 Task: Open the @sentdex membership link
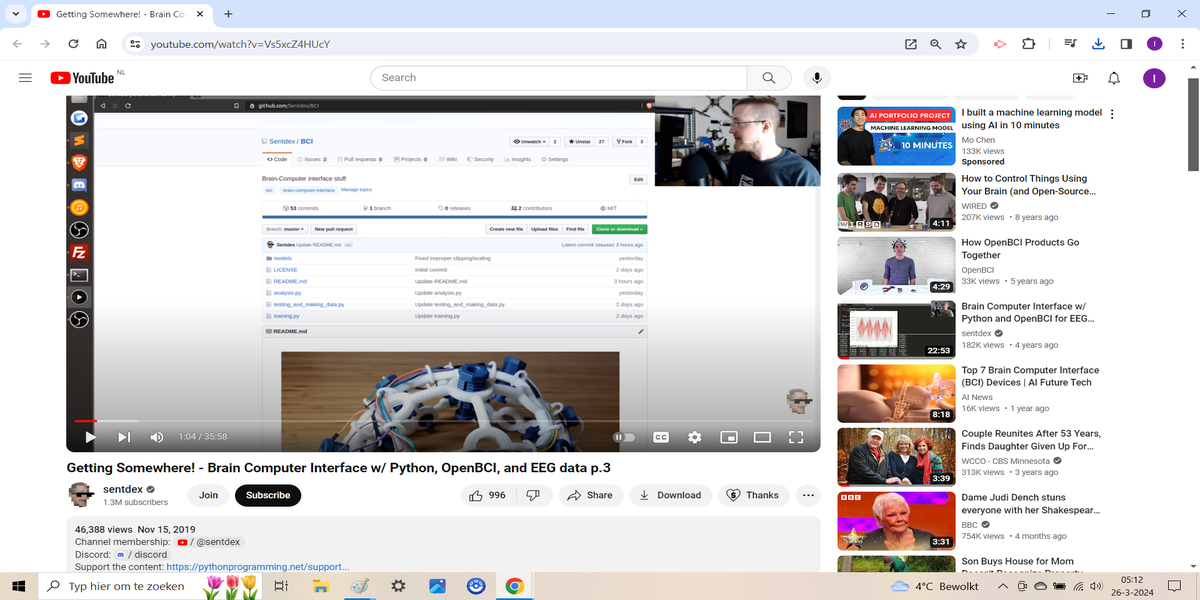(x=209, y=541)
